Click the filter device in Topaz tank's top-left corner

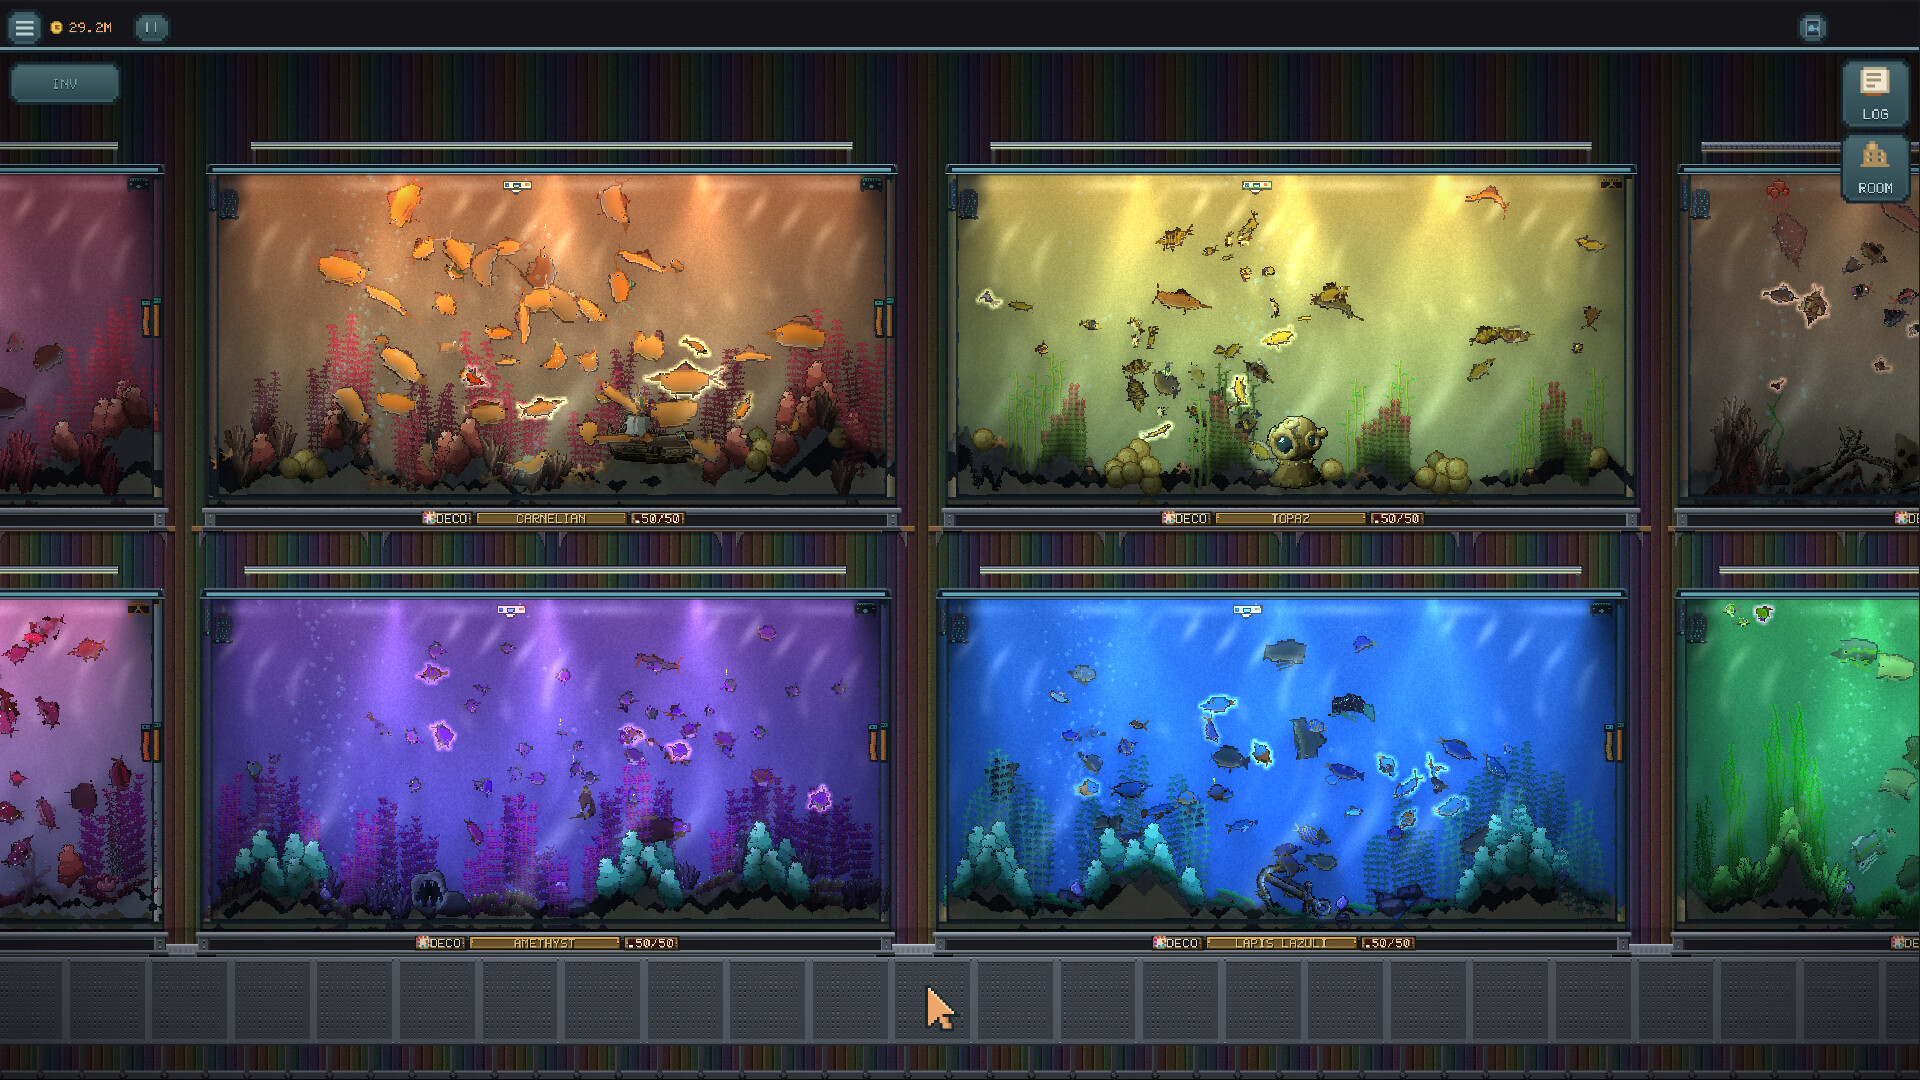coord(967,203)
